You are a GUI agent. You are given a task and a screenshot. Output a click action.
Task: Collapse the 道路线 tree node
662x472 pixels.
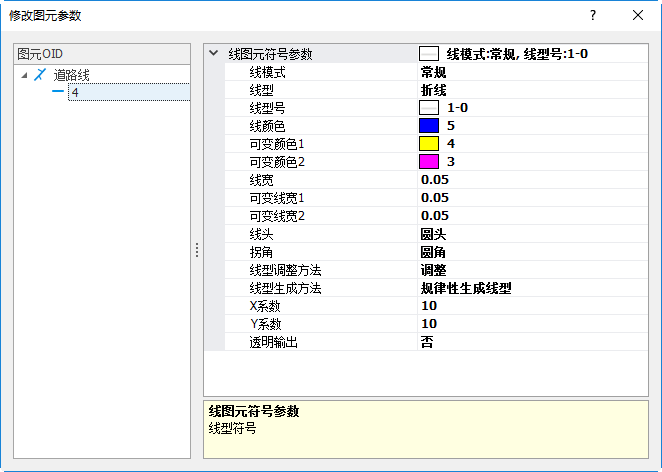click(24, 74)
